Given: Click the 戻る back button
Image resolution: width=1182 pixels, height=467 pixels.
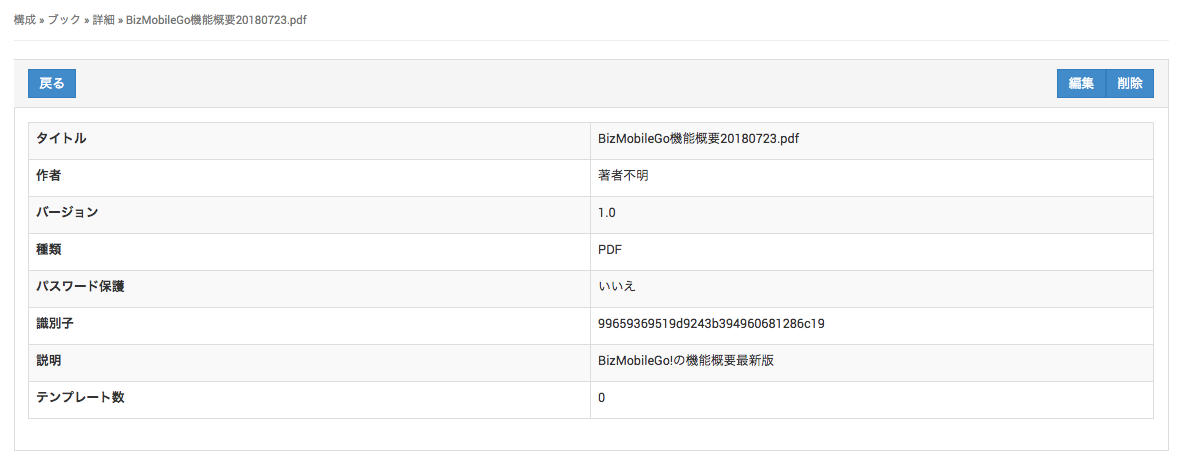Looking at the screenshot, I should (52, 84).
